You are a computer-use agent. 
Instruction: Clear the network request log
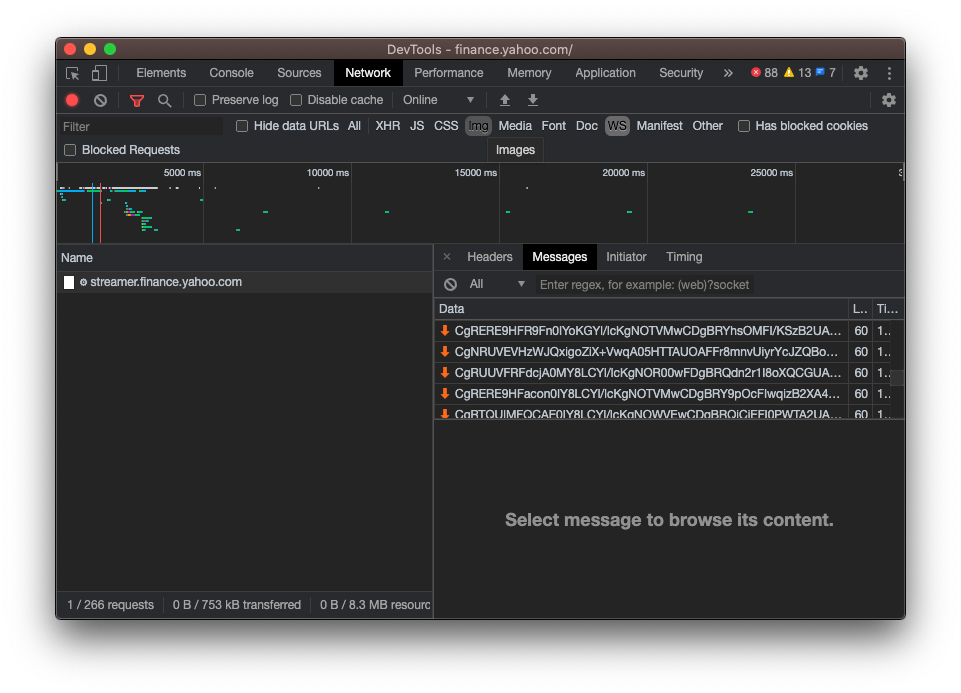99,100
